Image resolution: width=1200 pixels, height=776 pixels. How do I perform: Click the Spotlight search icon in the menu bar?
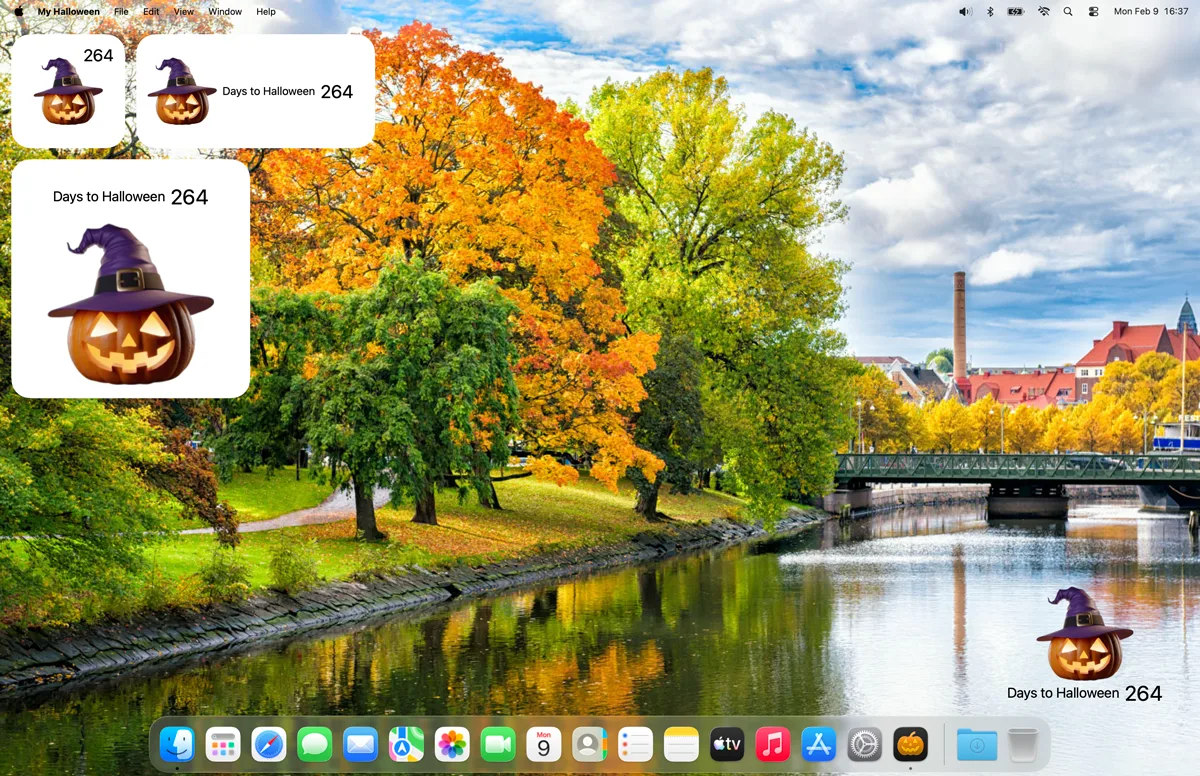pos(1066,11)
